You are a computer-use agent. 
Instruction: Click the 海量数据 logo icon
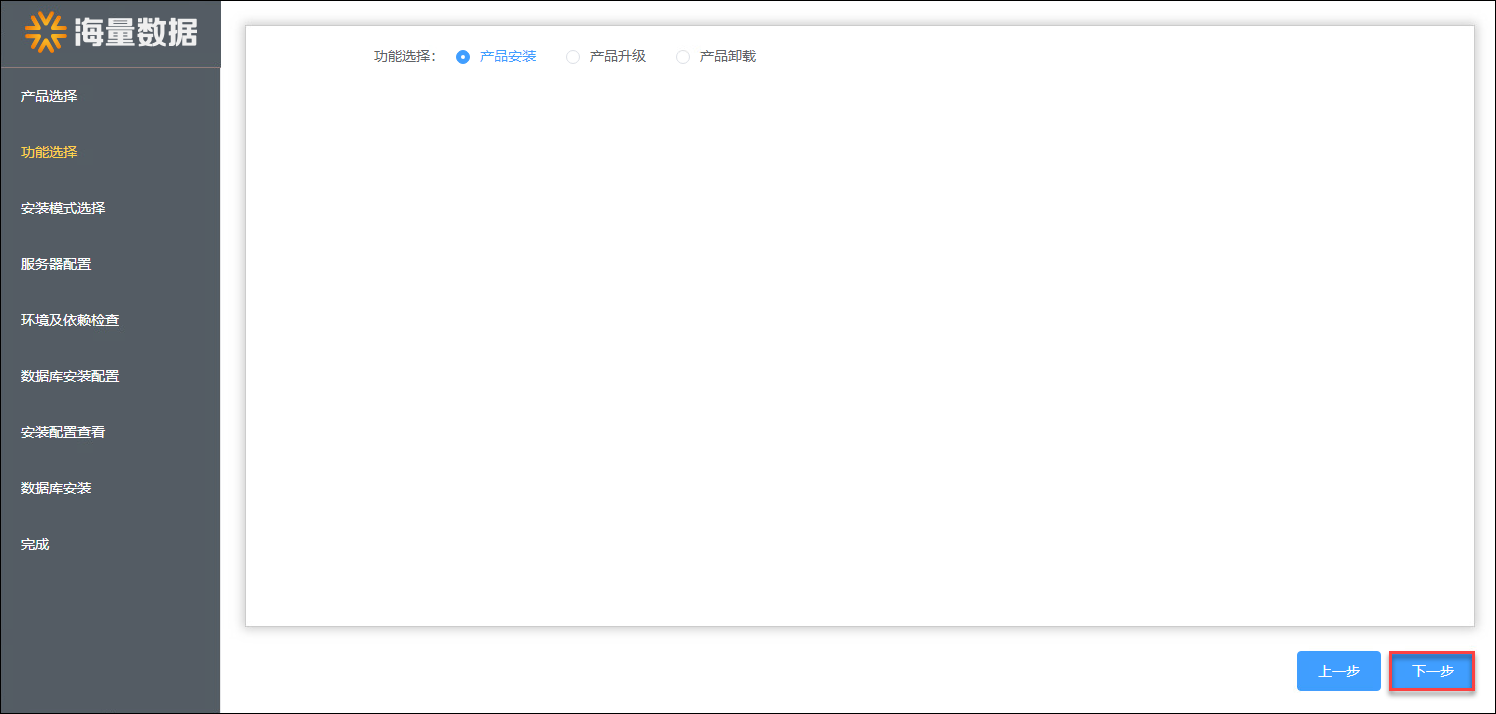click(45, 32)
